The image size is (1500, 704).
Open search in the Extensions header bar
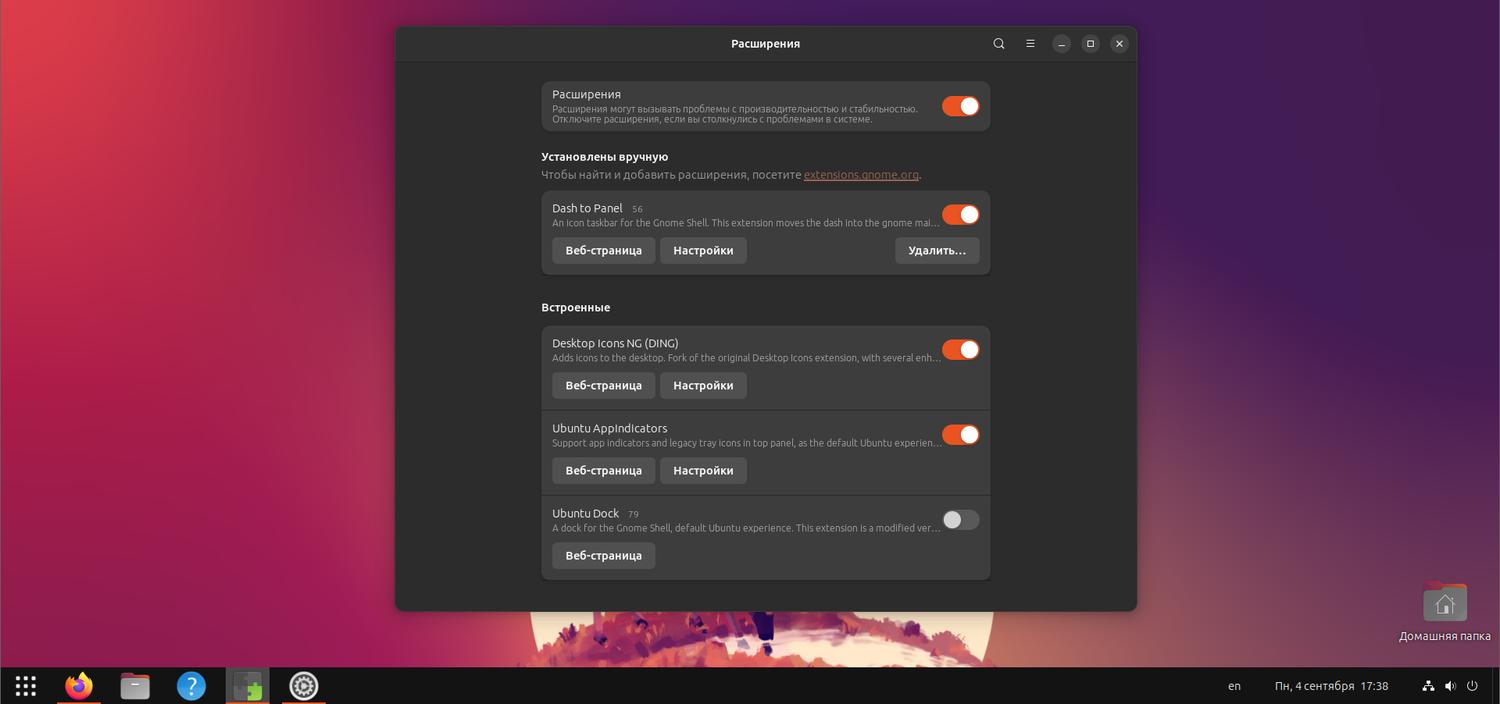999,44
